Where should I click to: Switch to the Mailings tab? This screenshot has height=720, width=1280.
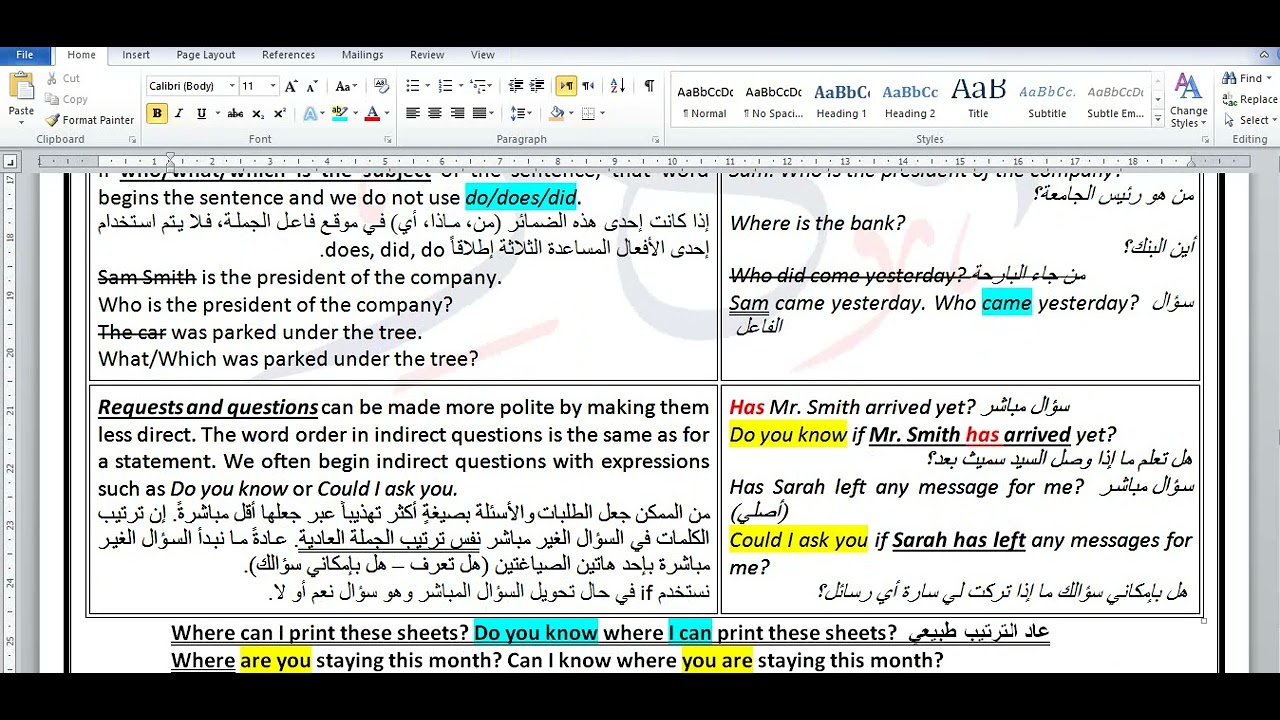tap(362, 55)
